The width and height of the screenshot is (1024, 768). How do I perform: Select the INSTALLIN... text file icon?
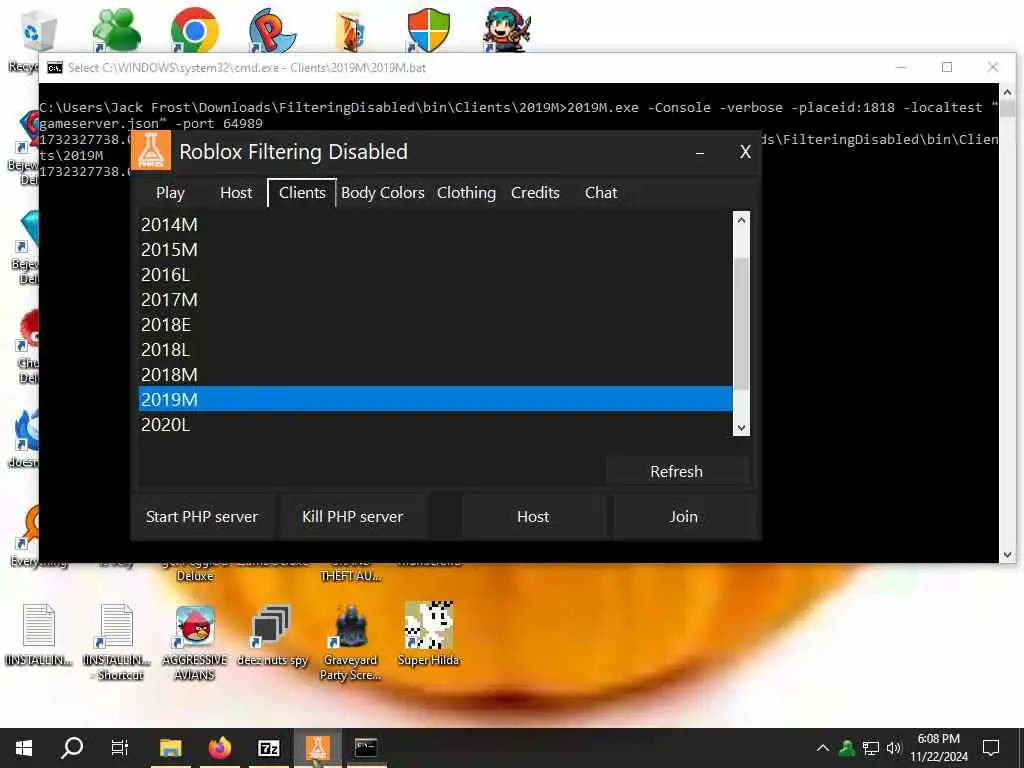click(x=39, y=635)
